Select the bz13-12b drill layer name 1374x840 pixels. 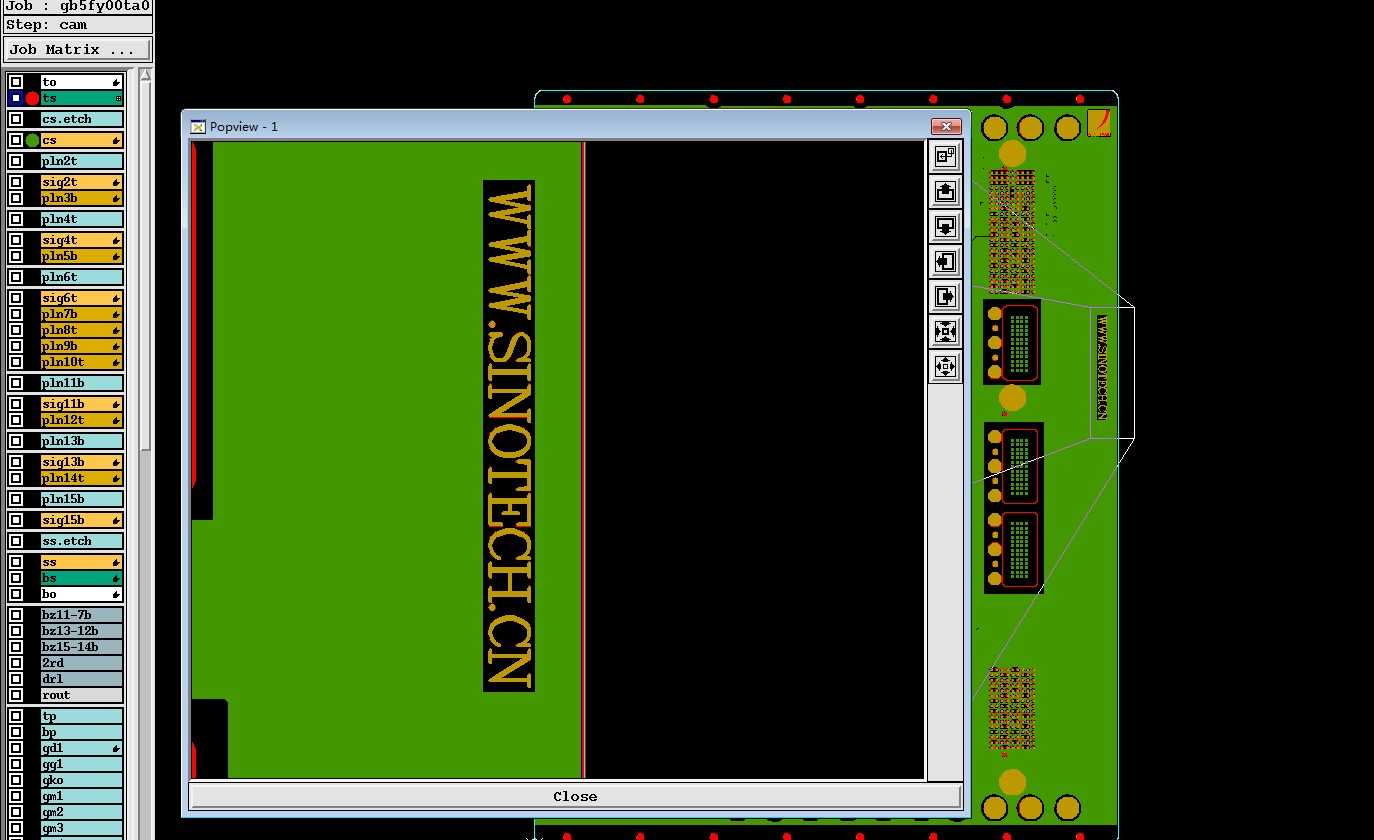(82, 631)
